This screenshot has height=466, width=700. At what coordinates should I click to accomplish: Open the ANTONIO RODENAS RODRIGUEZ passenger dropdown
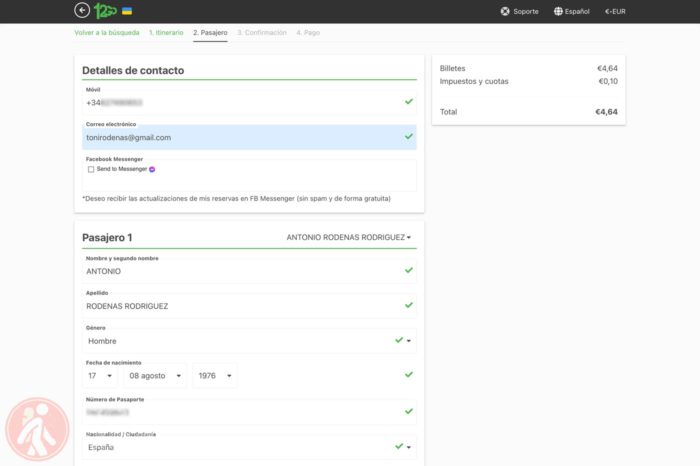(x=349, y=237)
